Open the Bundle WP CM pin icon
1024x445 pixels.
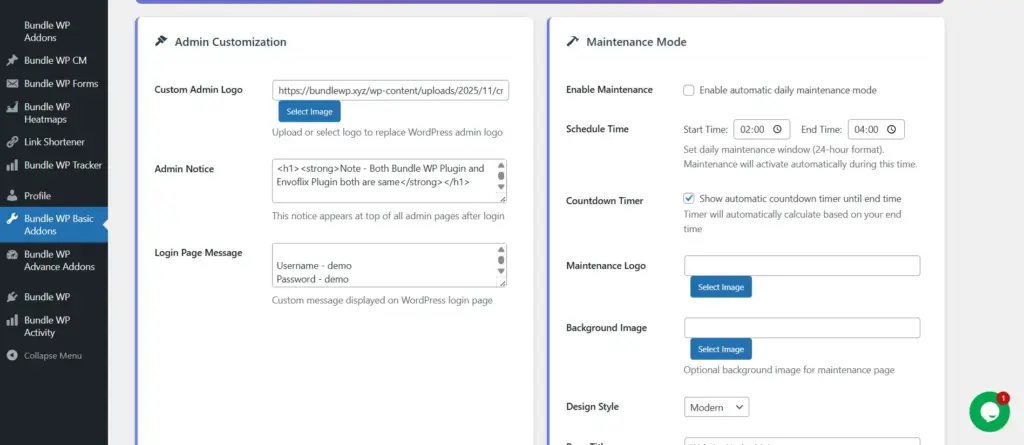tap(12, 60)
